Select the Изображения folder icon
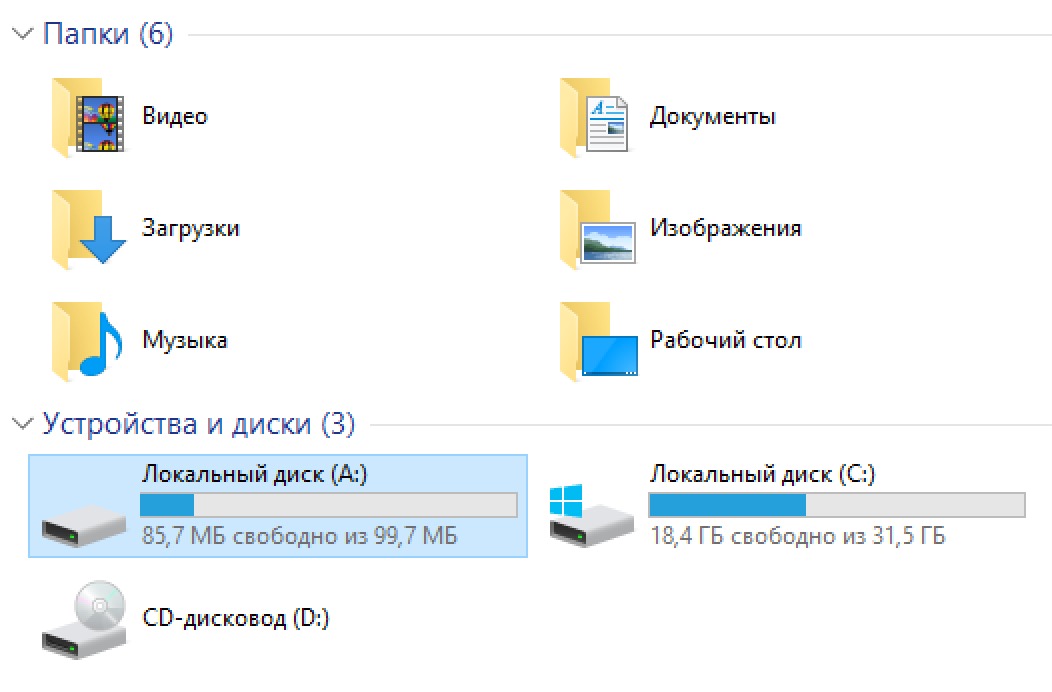Screen dimensions: 1052x692 (x=596, y=229)
